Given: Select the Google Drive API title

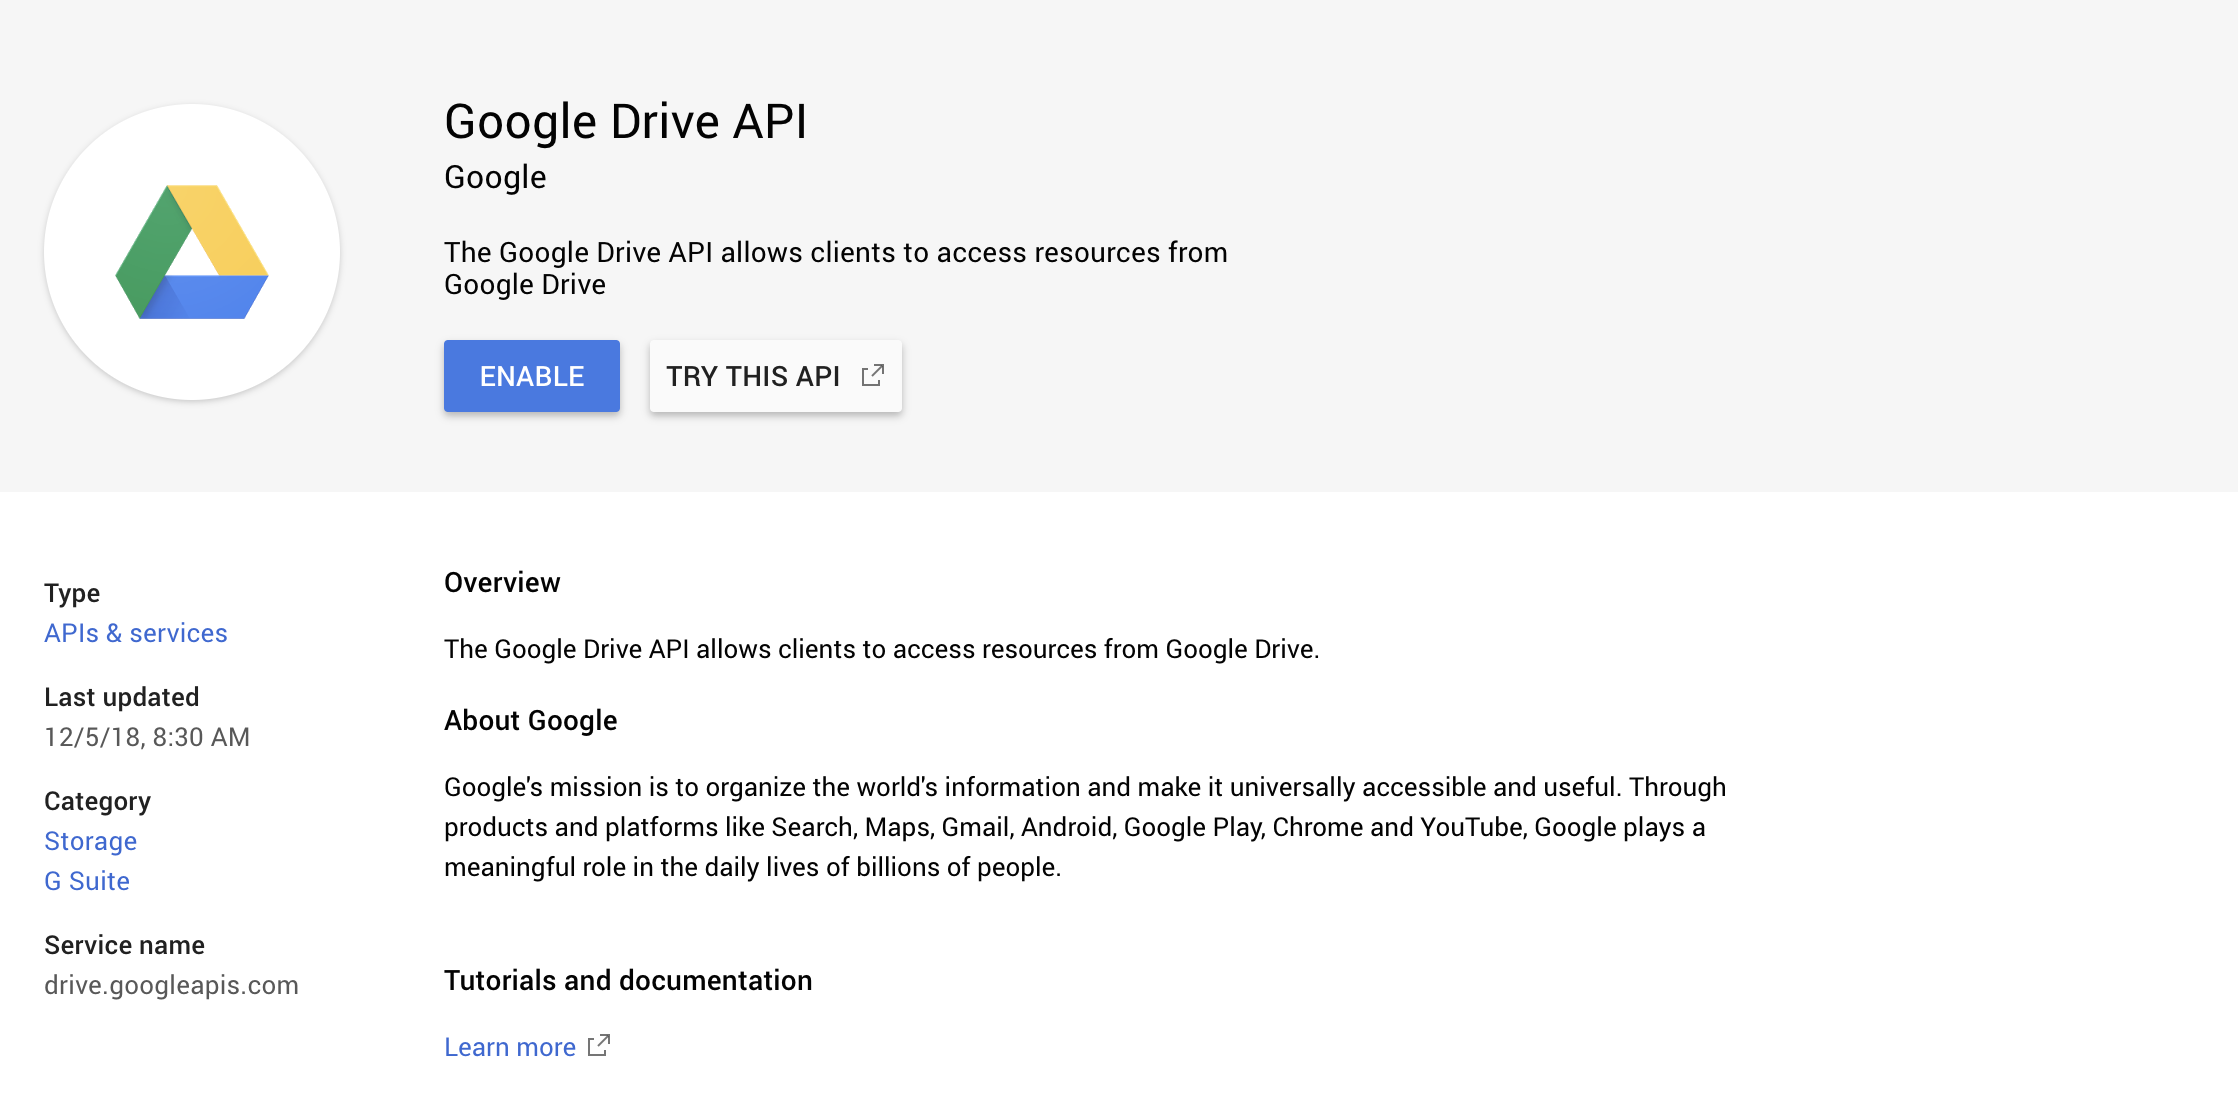Looking at the screenshot, I should tap(626, 122).
